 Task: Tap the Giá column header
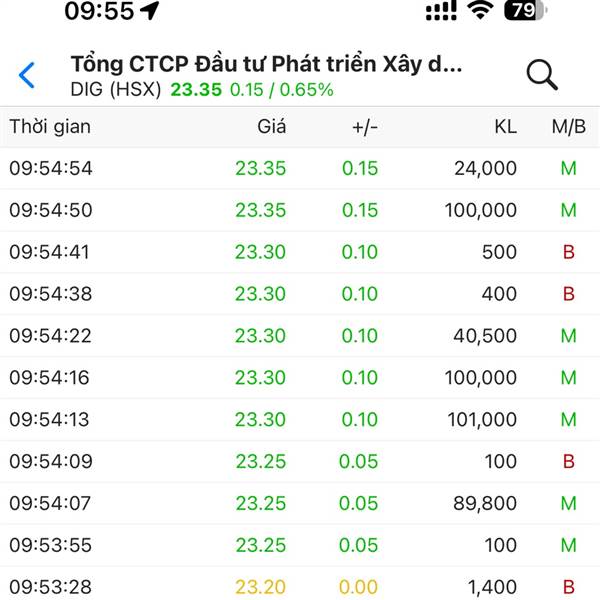(x=271, y=127)
